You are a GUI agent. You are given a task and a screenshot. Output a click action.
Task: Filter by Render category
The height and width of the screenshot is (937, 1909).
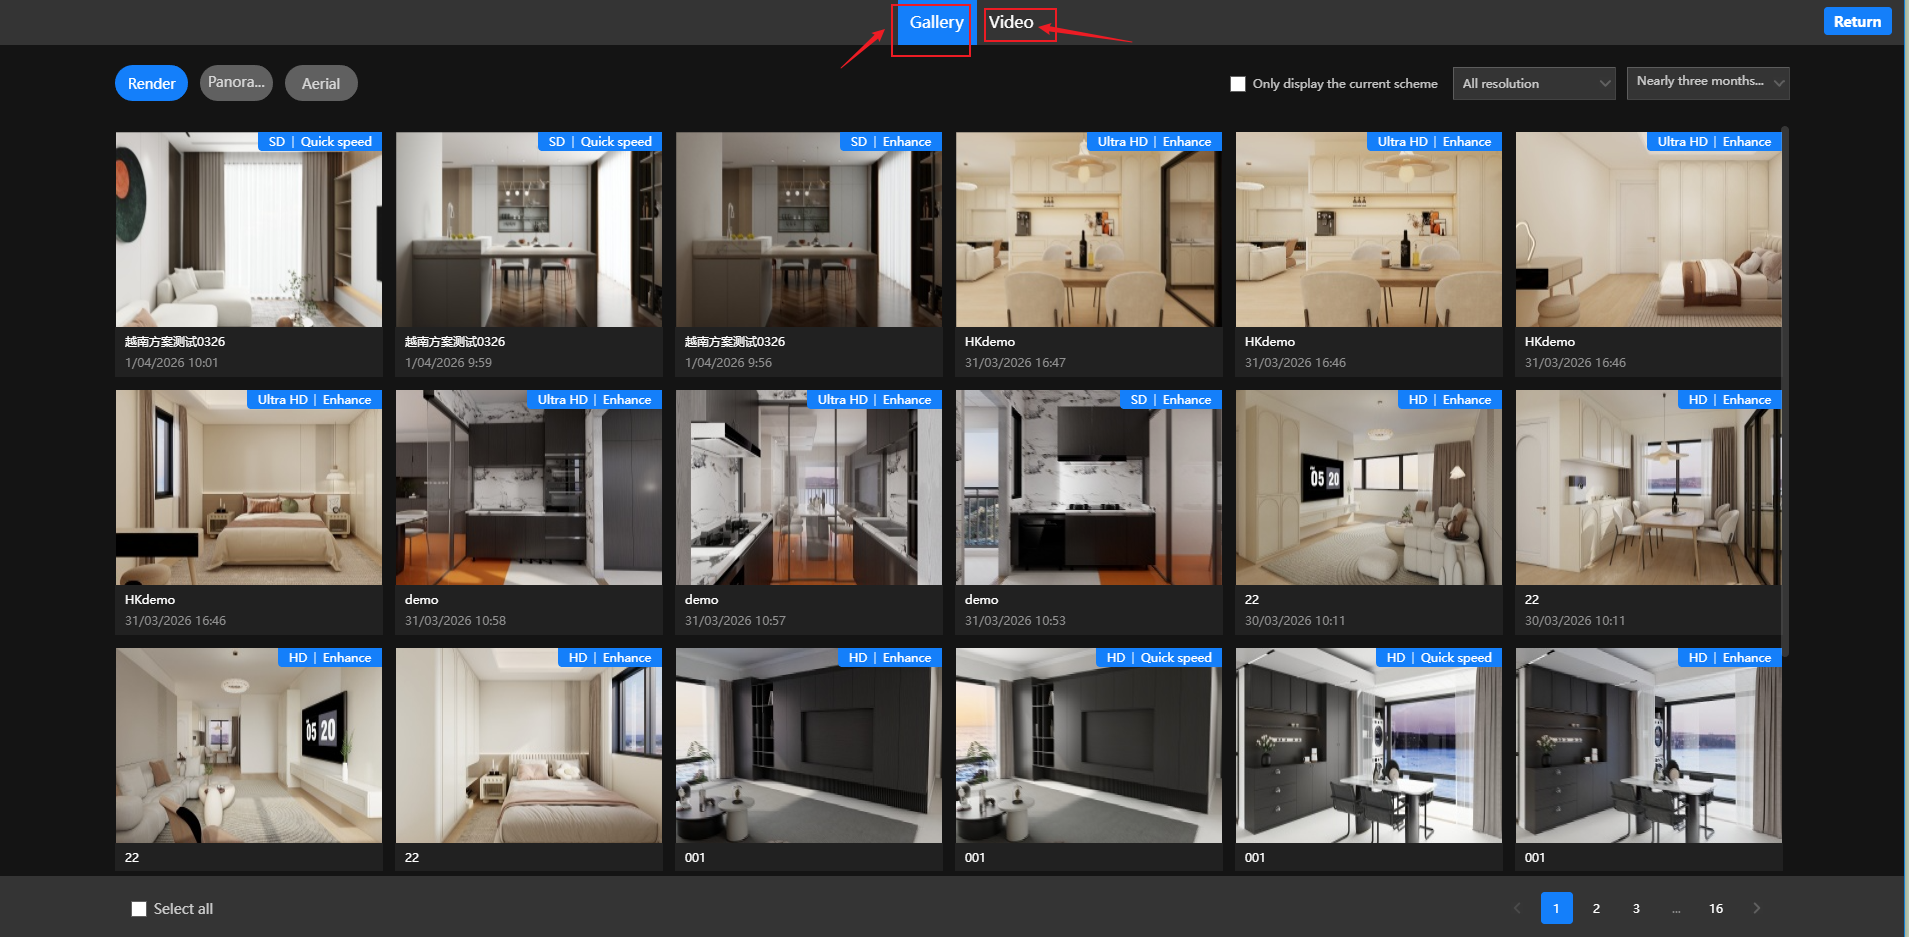[151, 84]
